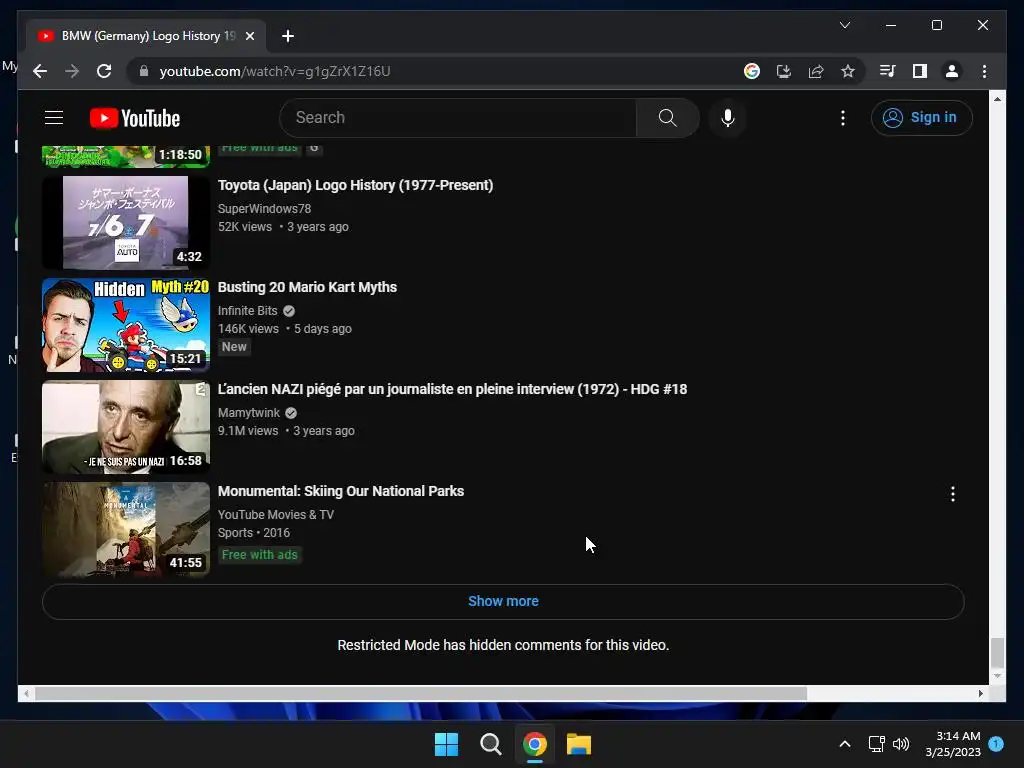Go back with Chrome's back arrow
The image size is (1024, 768).
click(40, 71)
